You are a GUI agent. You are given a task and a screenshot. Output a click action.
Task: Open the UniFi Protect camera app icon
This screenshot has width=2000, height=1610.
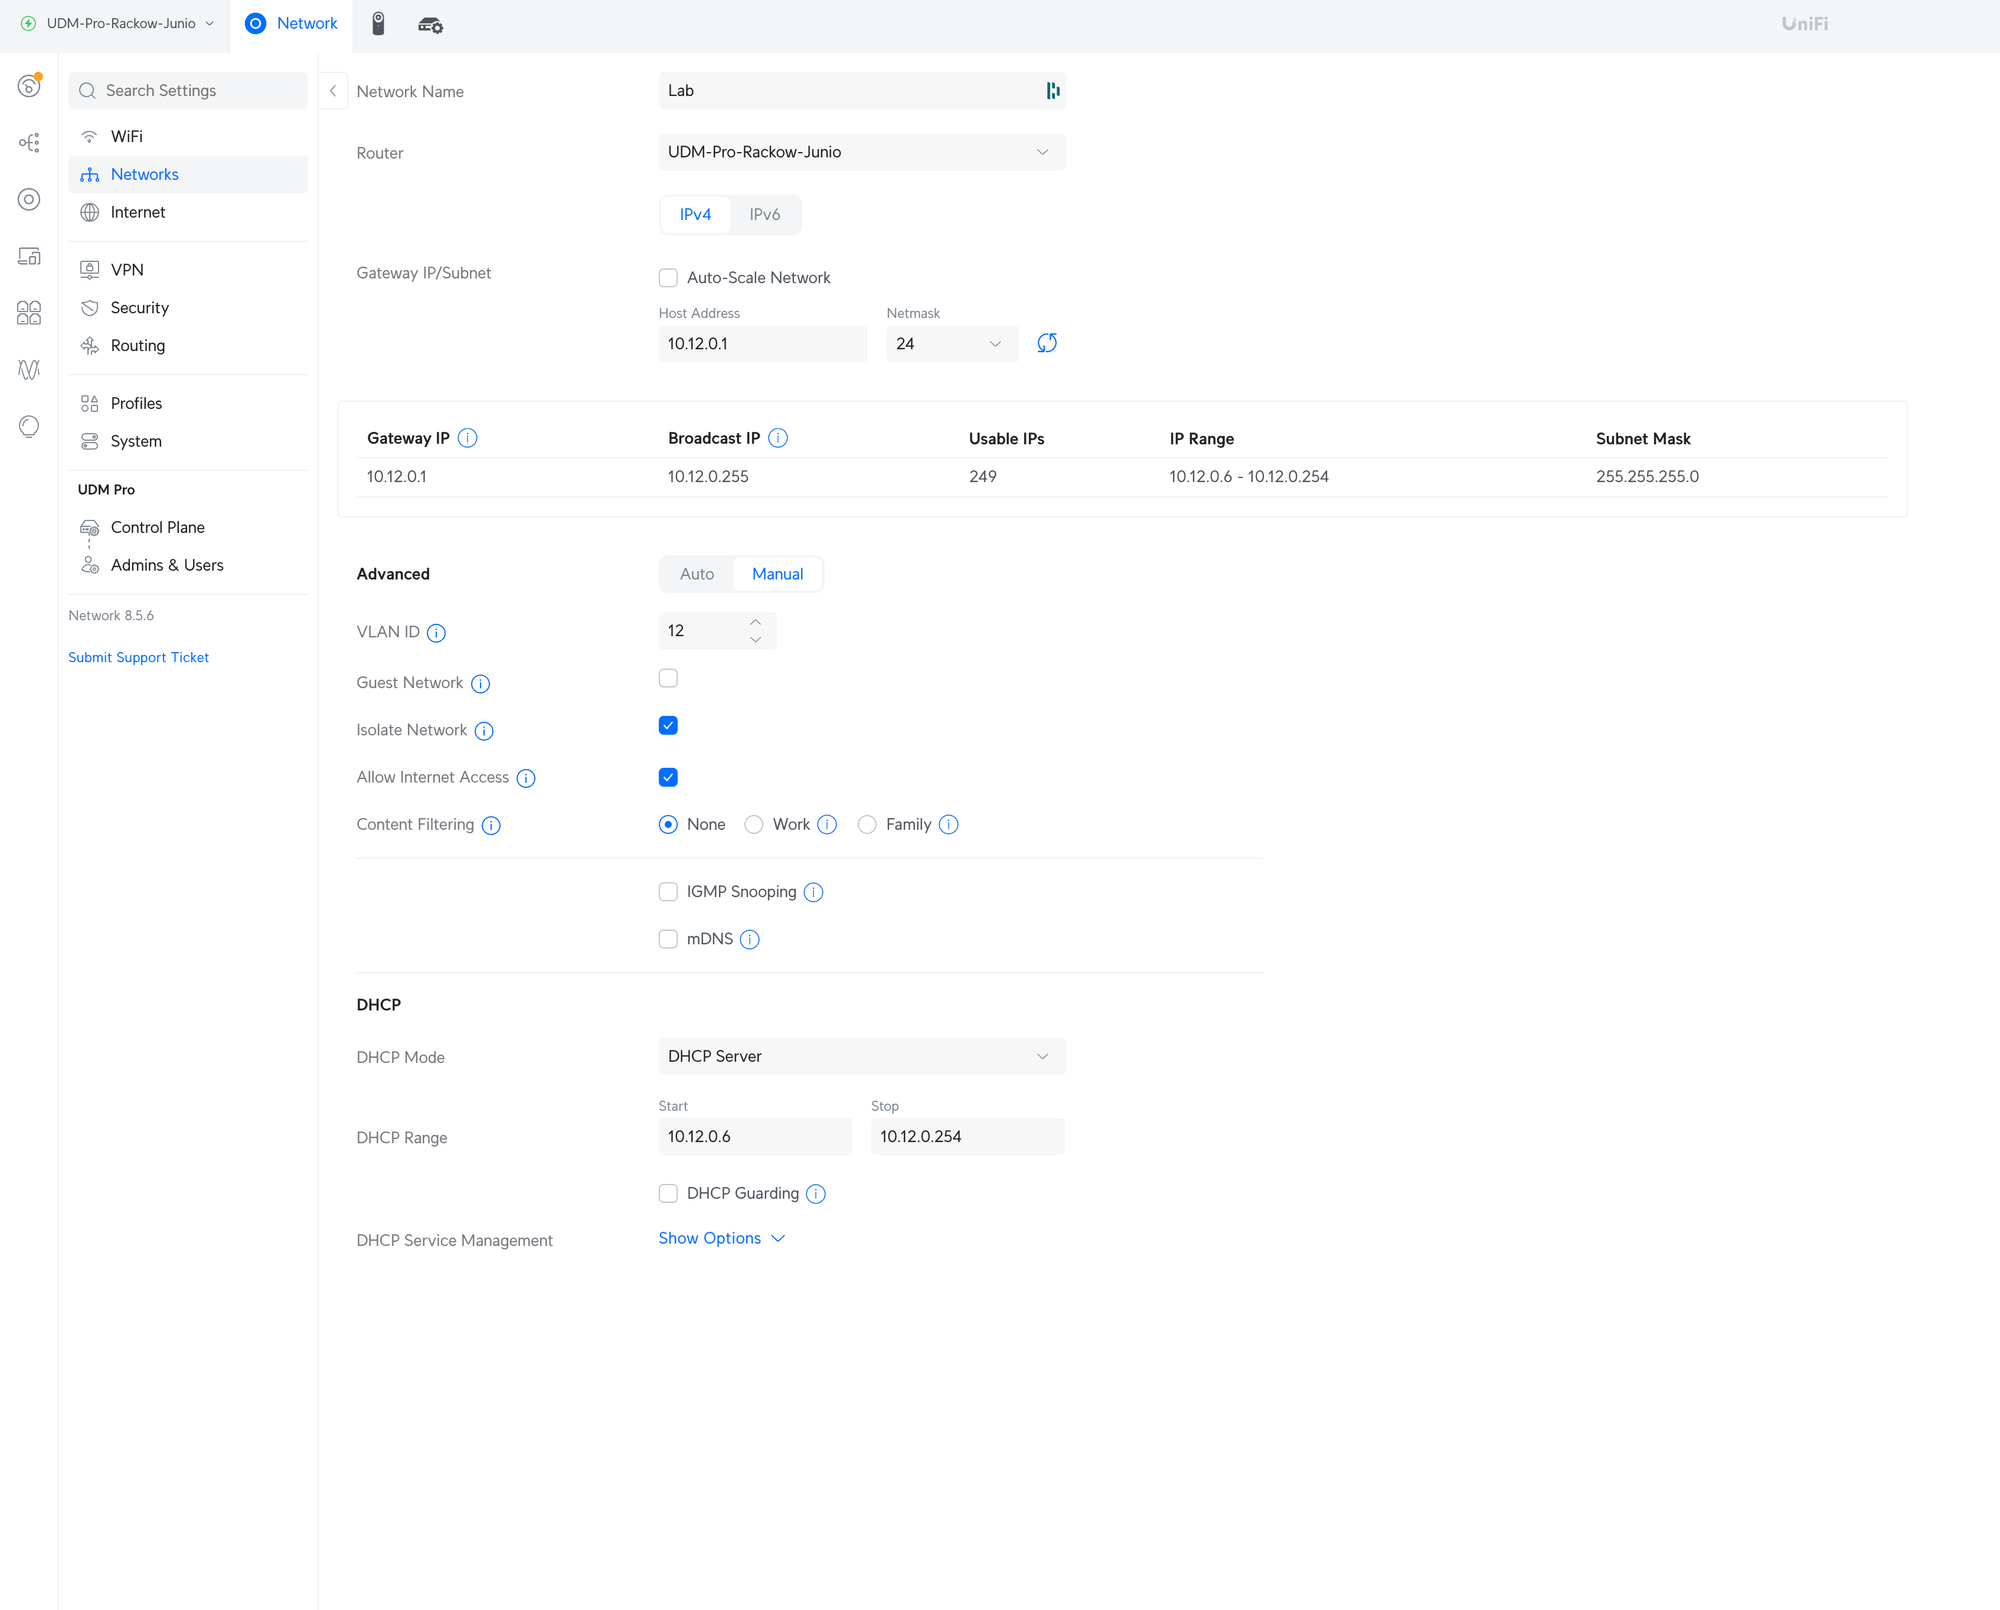(x=378, y=23)
